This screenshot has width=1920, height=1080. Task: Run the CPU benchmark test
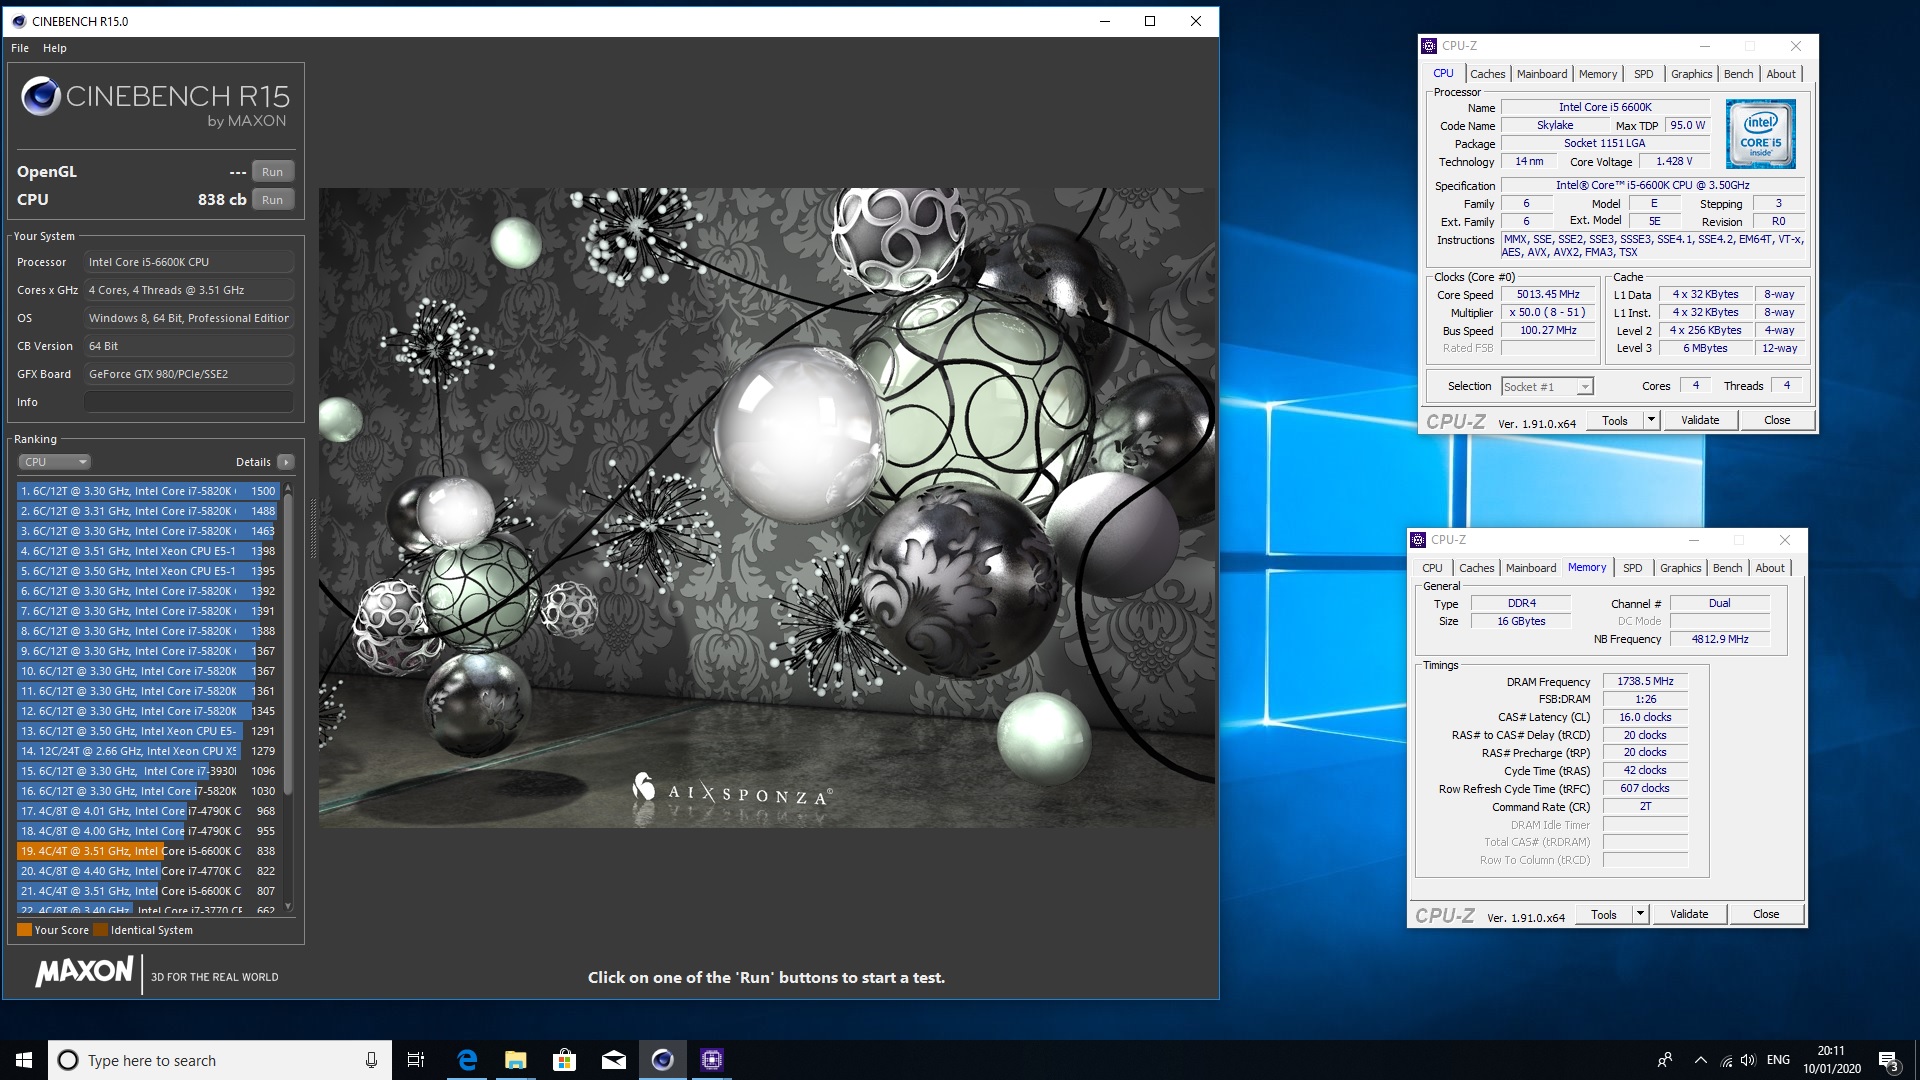click(x=272, y=200)
